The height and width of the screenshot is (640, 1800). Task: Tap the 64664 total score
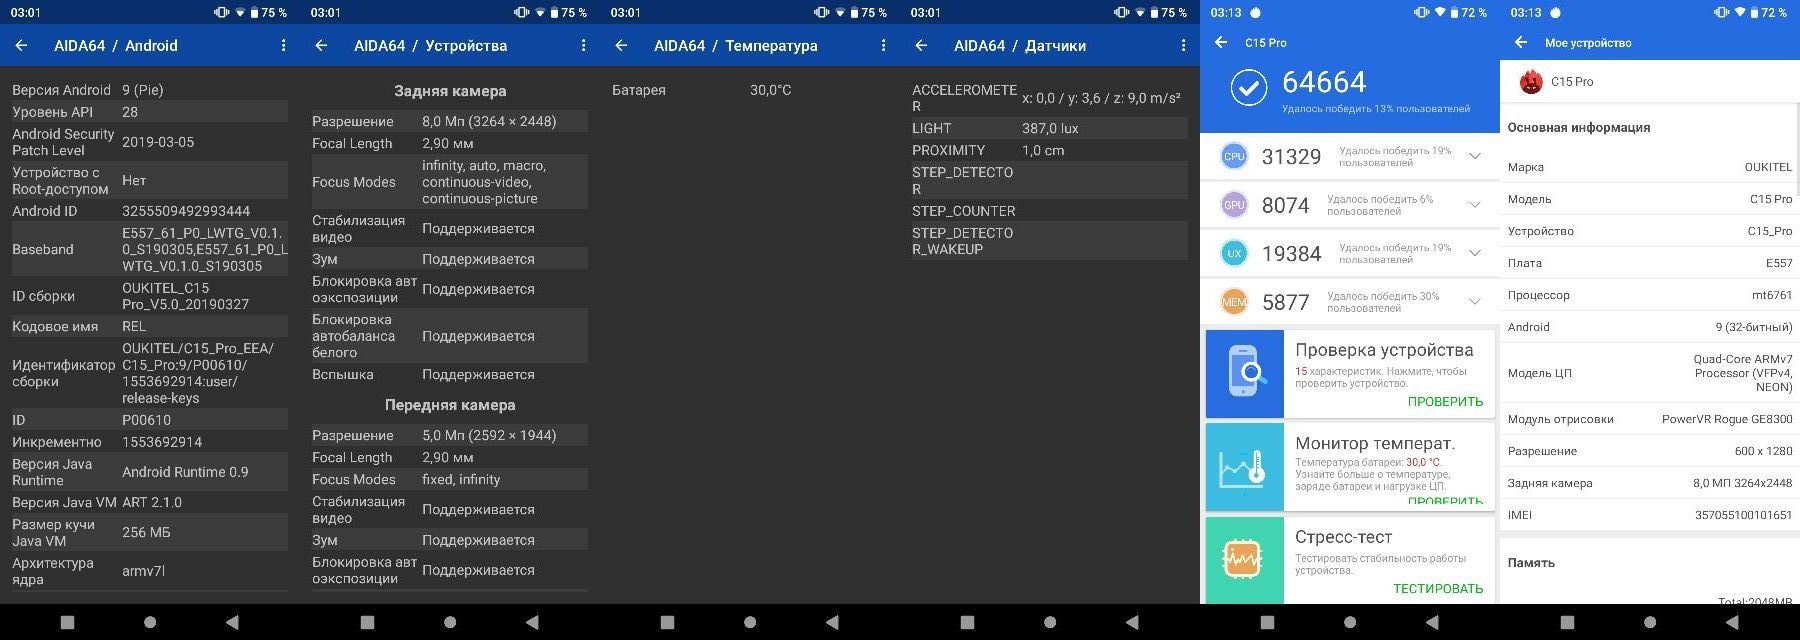pyautogui.click(x=1324, y=82)
